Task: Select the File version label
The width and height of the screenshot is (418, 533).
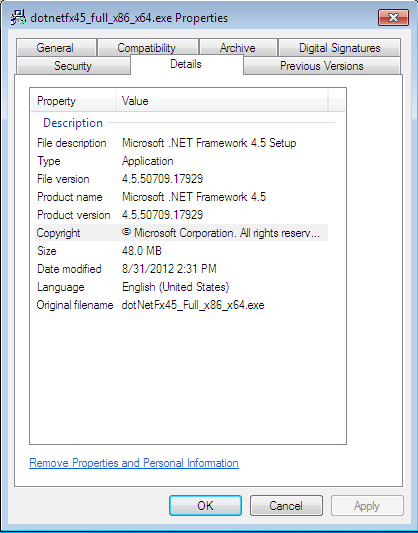Action: pos(63,179)
